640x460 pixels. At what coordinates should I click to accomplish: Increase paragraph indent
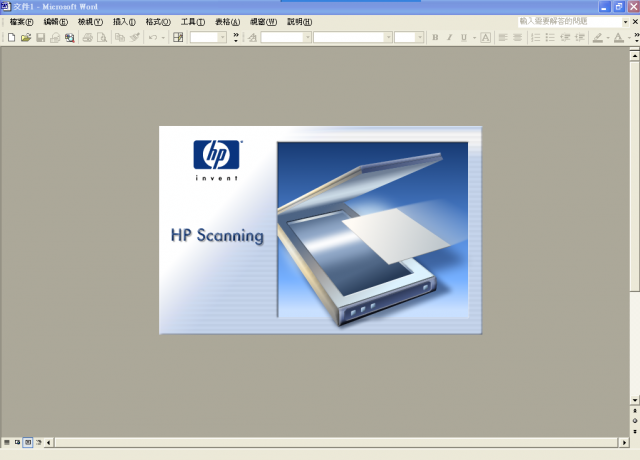[x=580, y=38]
